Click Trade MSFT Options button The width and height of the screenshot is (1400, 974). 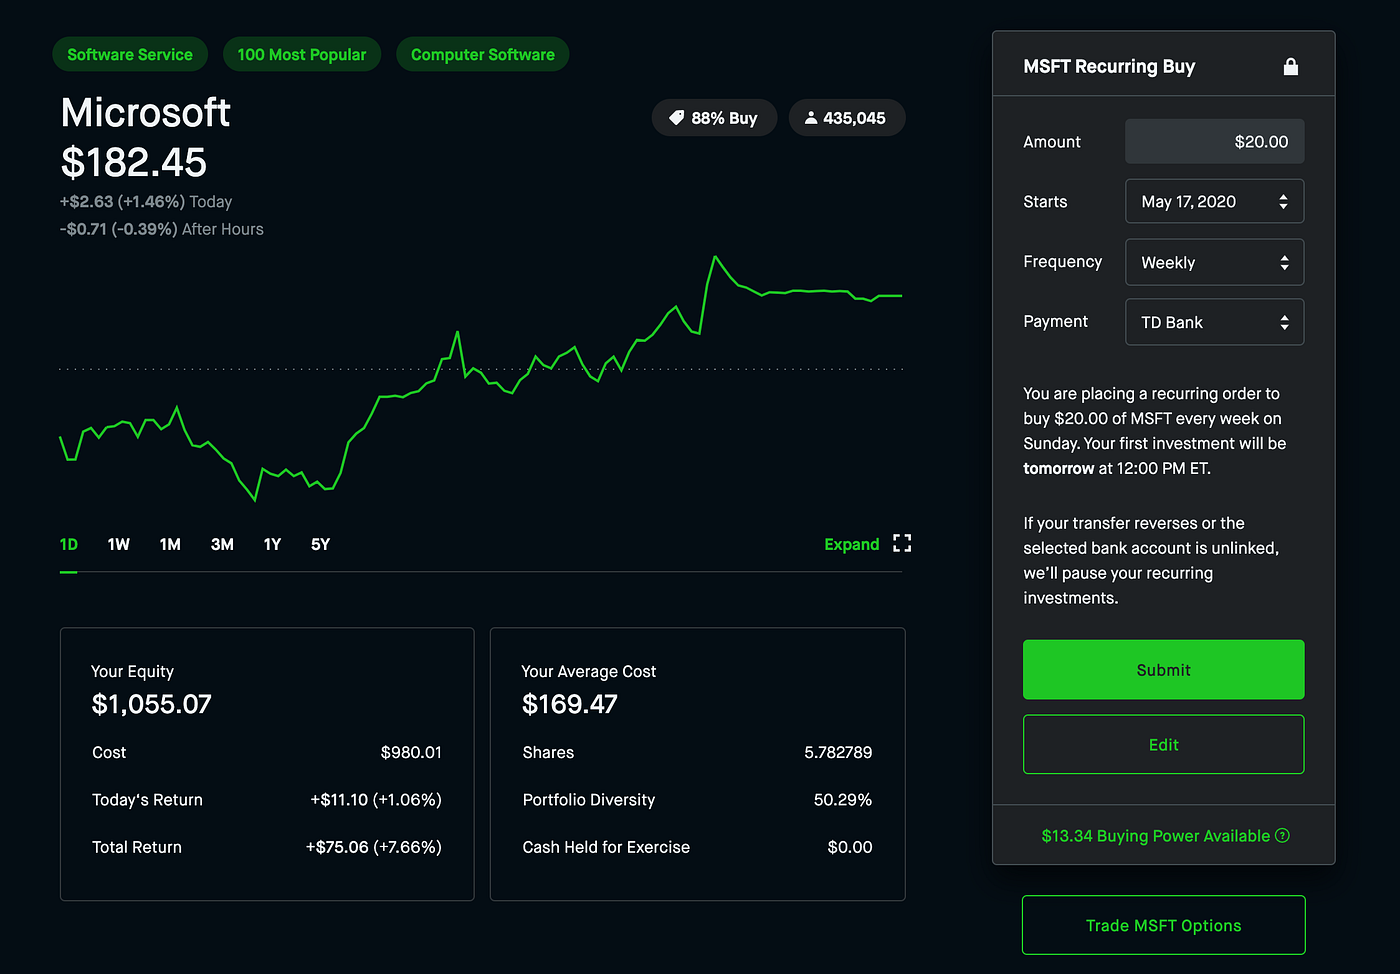point(1163,925)
